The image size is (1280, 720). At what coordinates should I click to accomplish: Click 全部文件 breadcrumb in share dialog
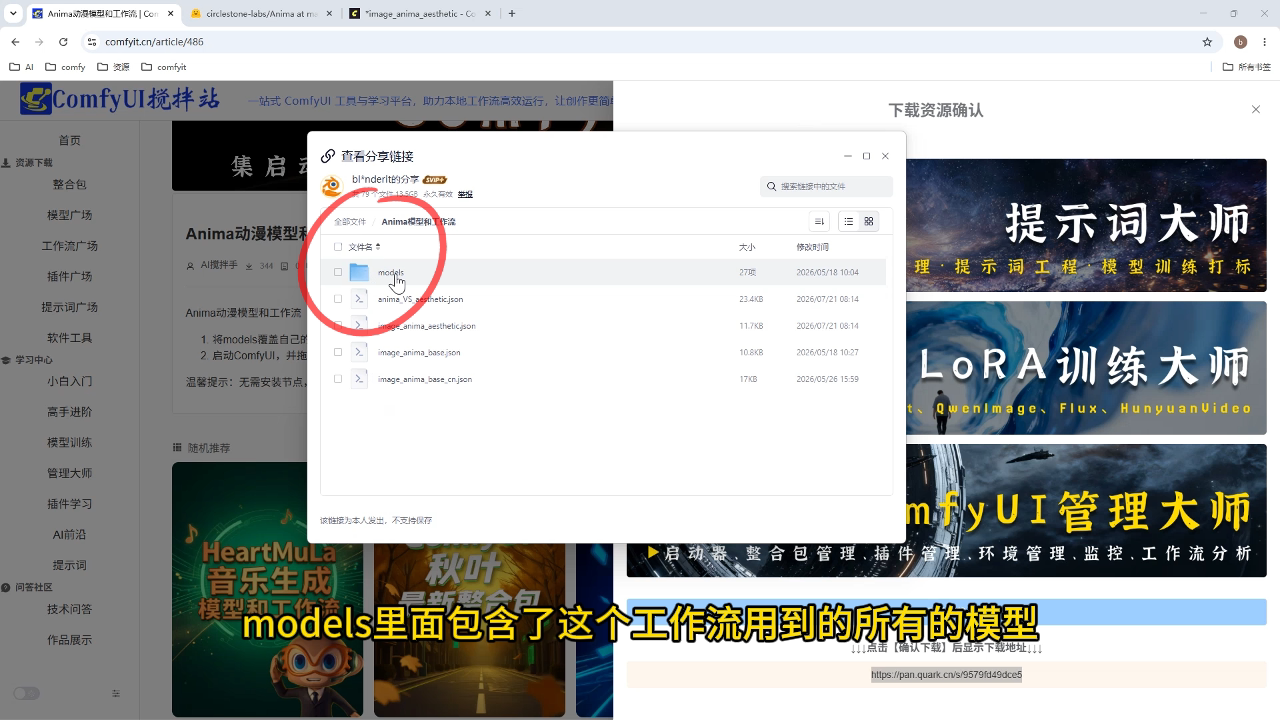click(350, 222)
